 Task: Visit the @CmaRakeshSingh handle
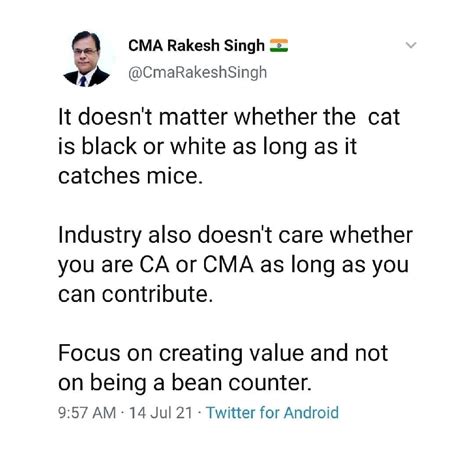198,73
